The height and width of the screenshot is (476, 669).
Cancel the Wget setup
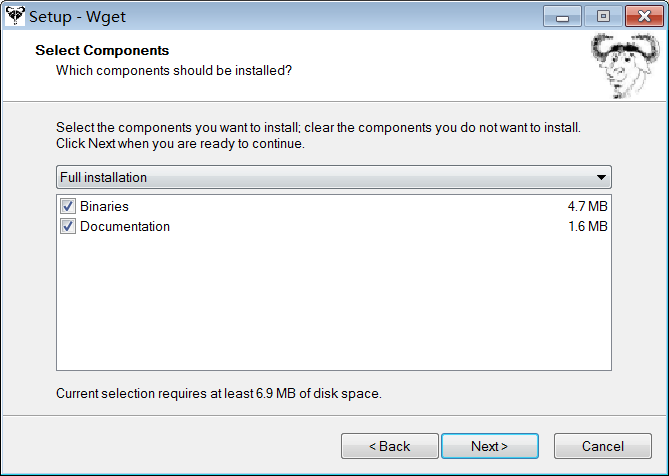(603, 446)
